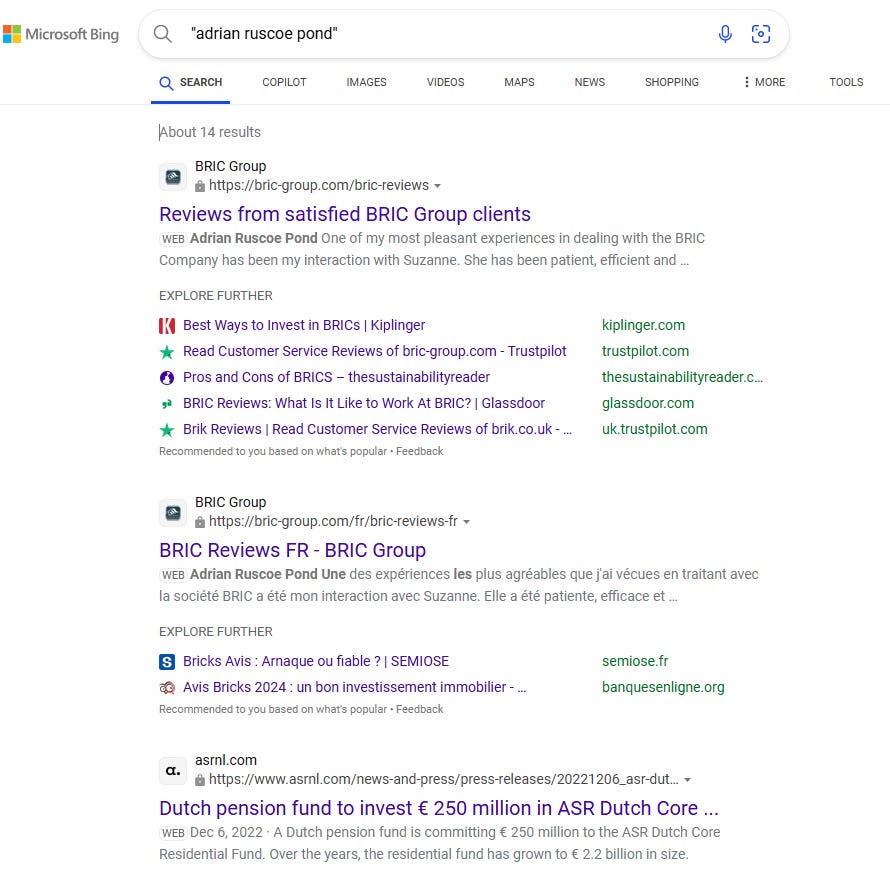Viewport: 890px width, 884px height.
Task: Click the Kiplinger red K icon
Action: (x=167, y=326)
